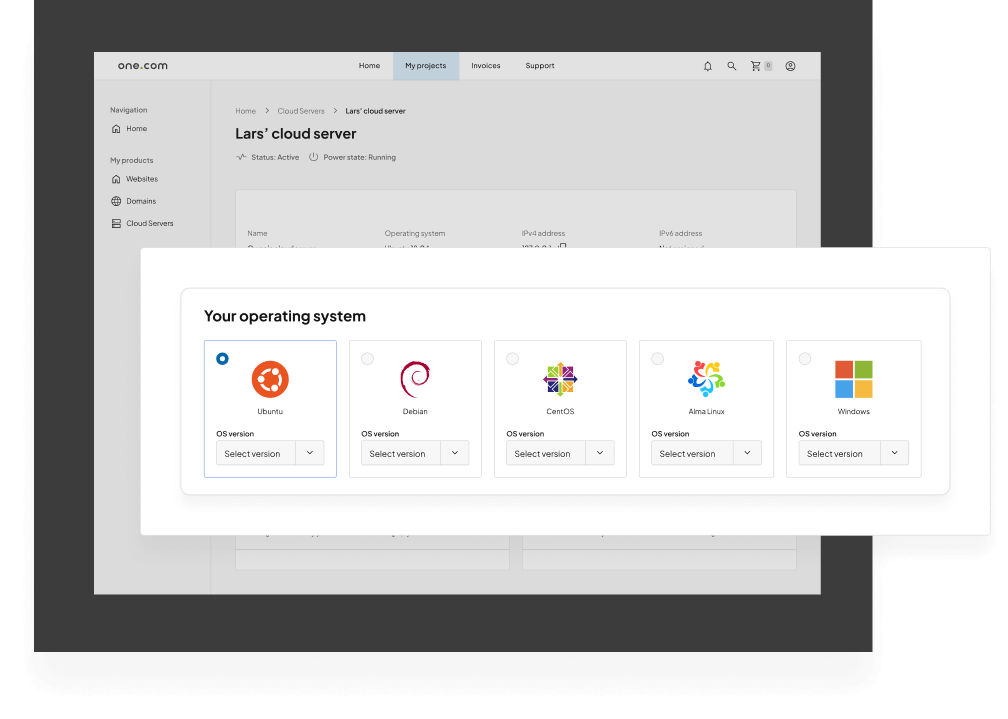Image resolution: width=1008 pixels, height=719 pixels.
Task: Click 'Lars' cloud server' page title
Action: point(296,134)
